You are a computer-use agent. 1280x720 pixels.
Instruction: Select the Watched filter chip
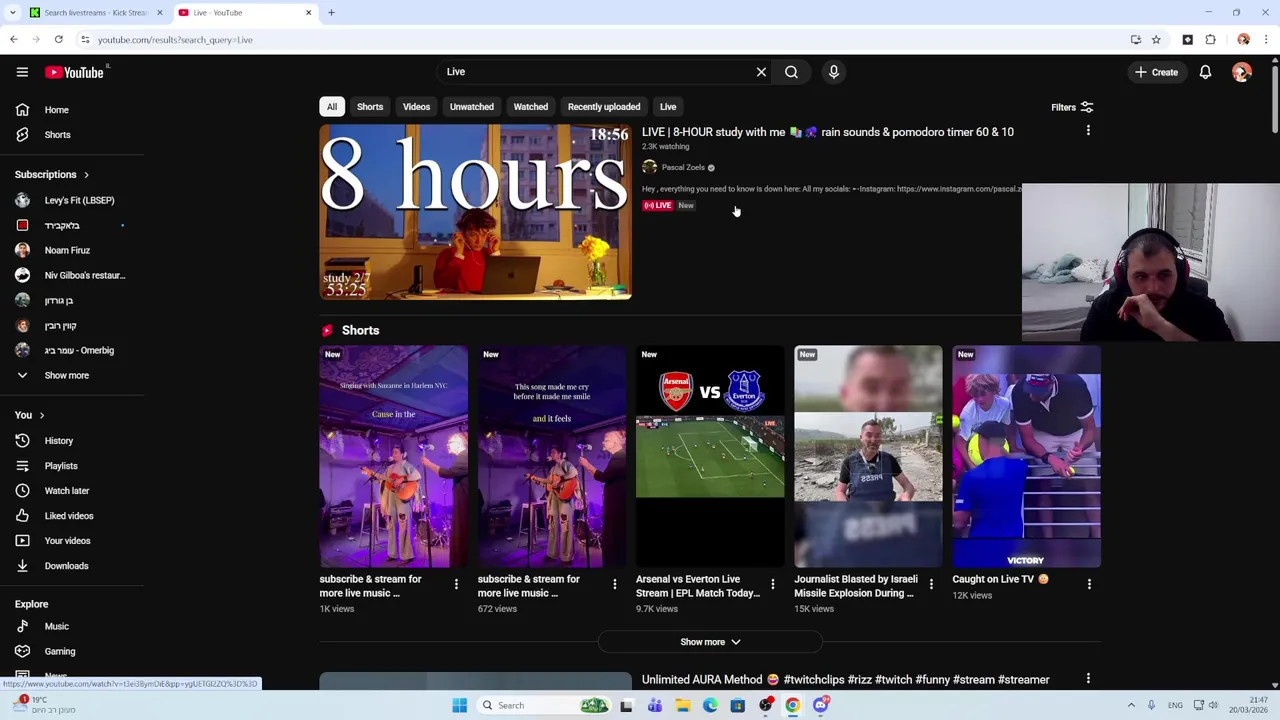pos(531,107)
